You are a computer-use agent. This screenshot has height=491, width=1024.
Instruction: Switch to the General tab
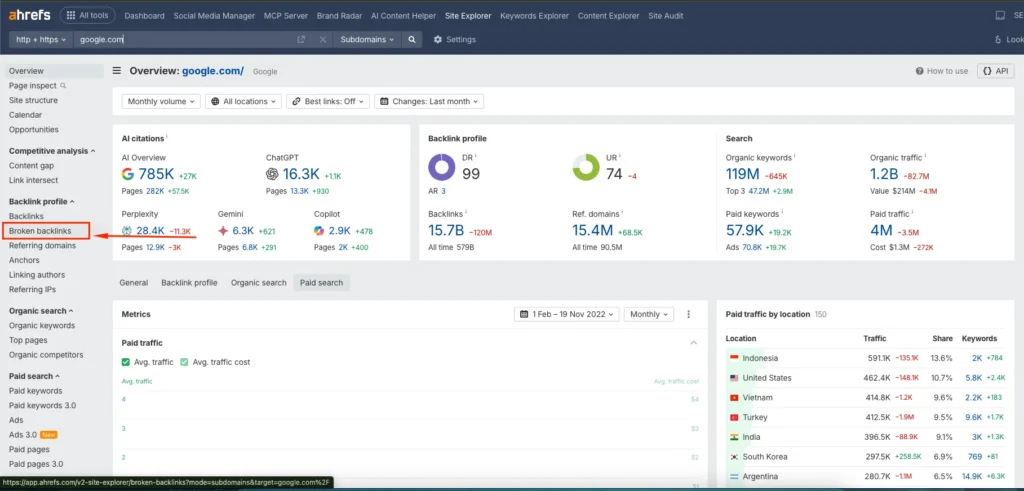click(134, 283)
